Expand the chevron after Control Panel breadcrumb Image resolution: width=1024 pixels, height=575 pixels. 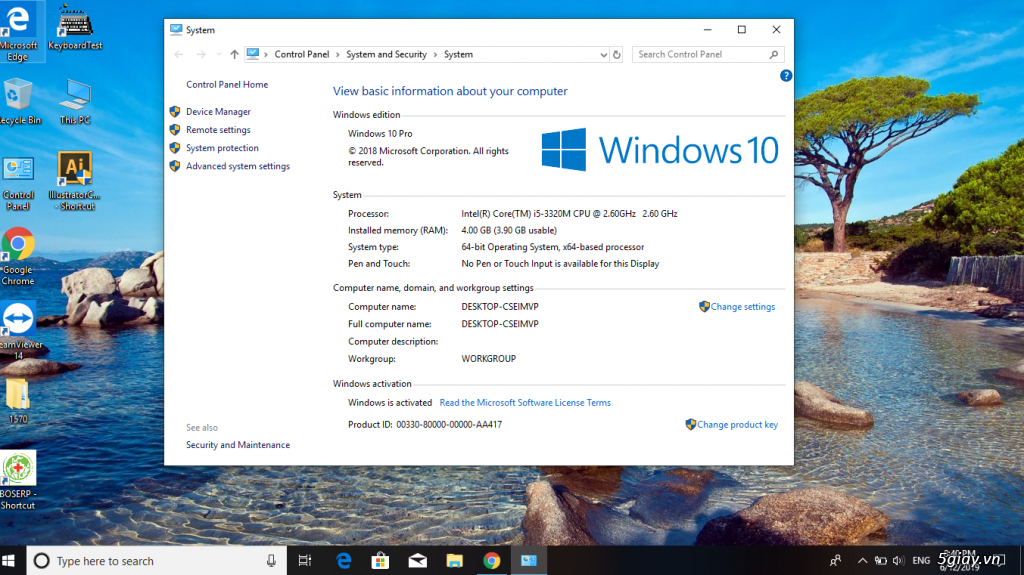(x=338, y=55)
